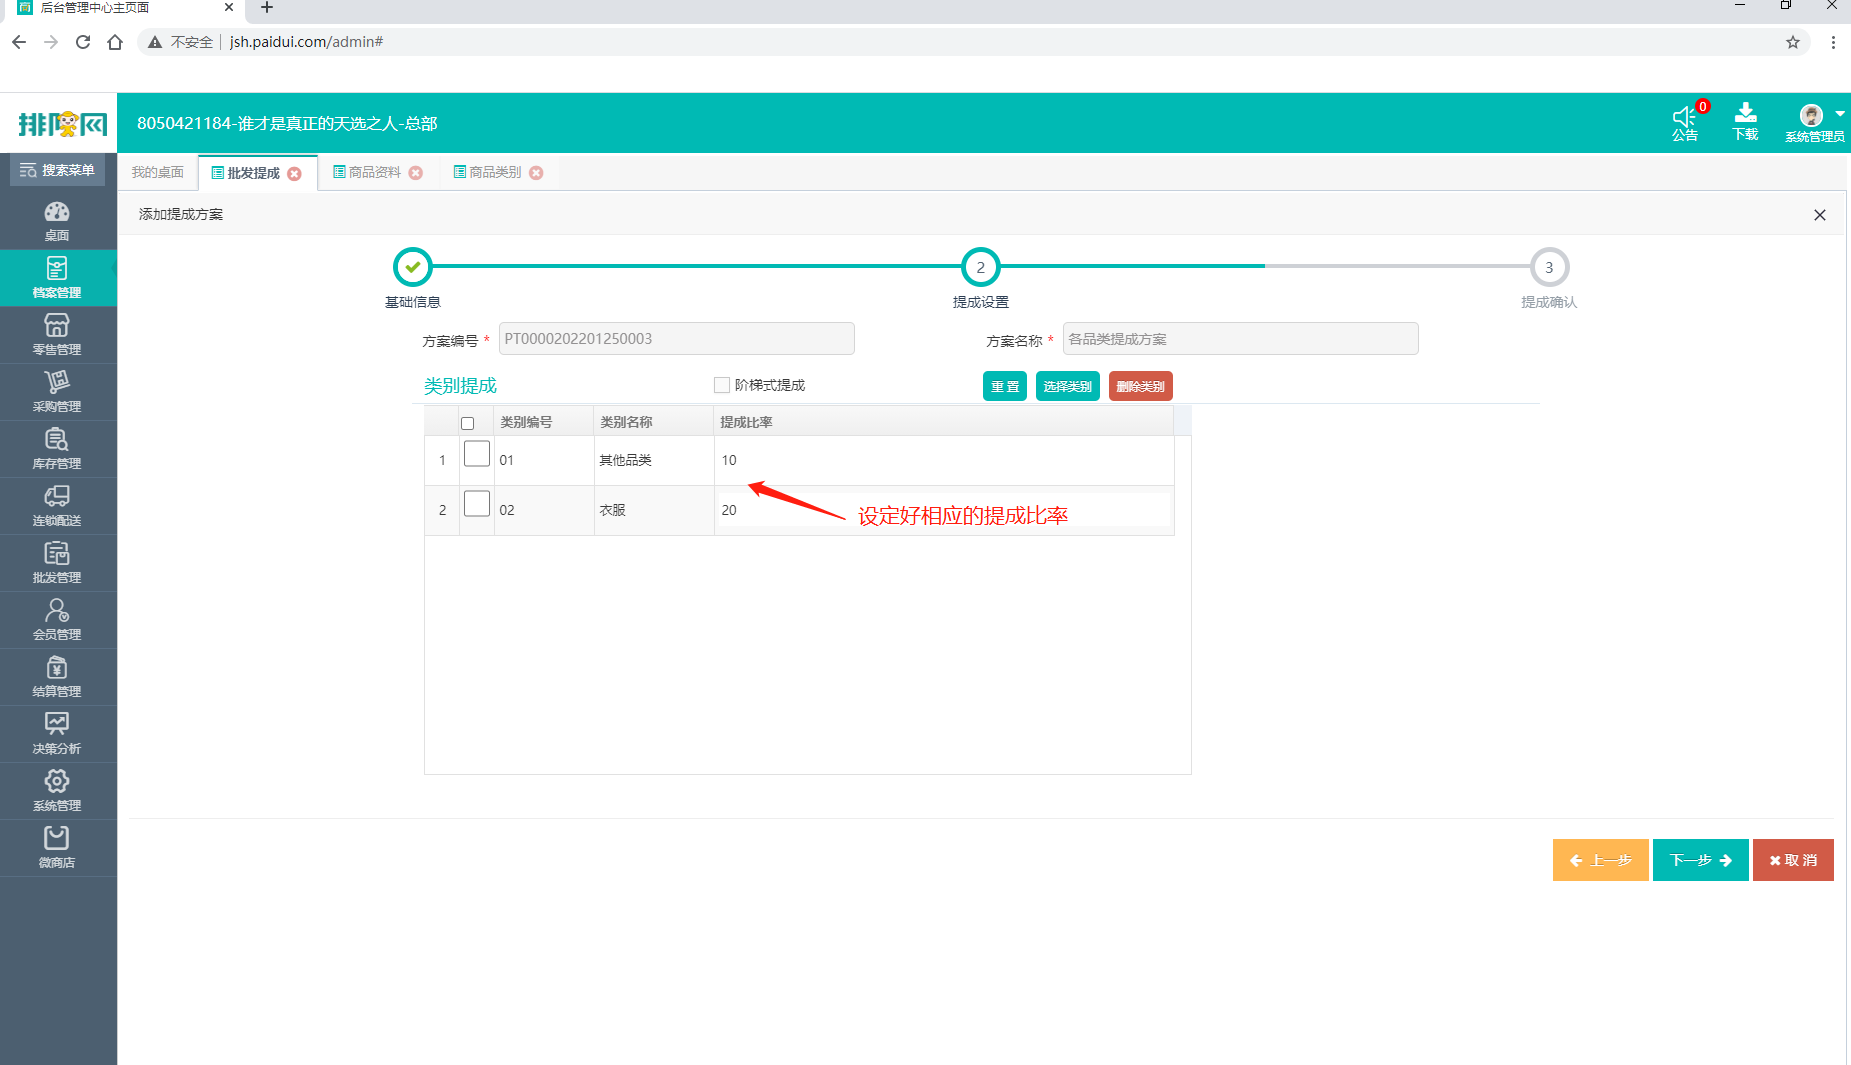The height and width of the screenshot is (1065, 1851).
Task: Open 结算管理 sidebar menu
Action: coord(57,677)
